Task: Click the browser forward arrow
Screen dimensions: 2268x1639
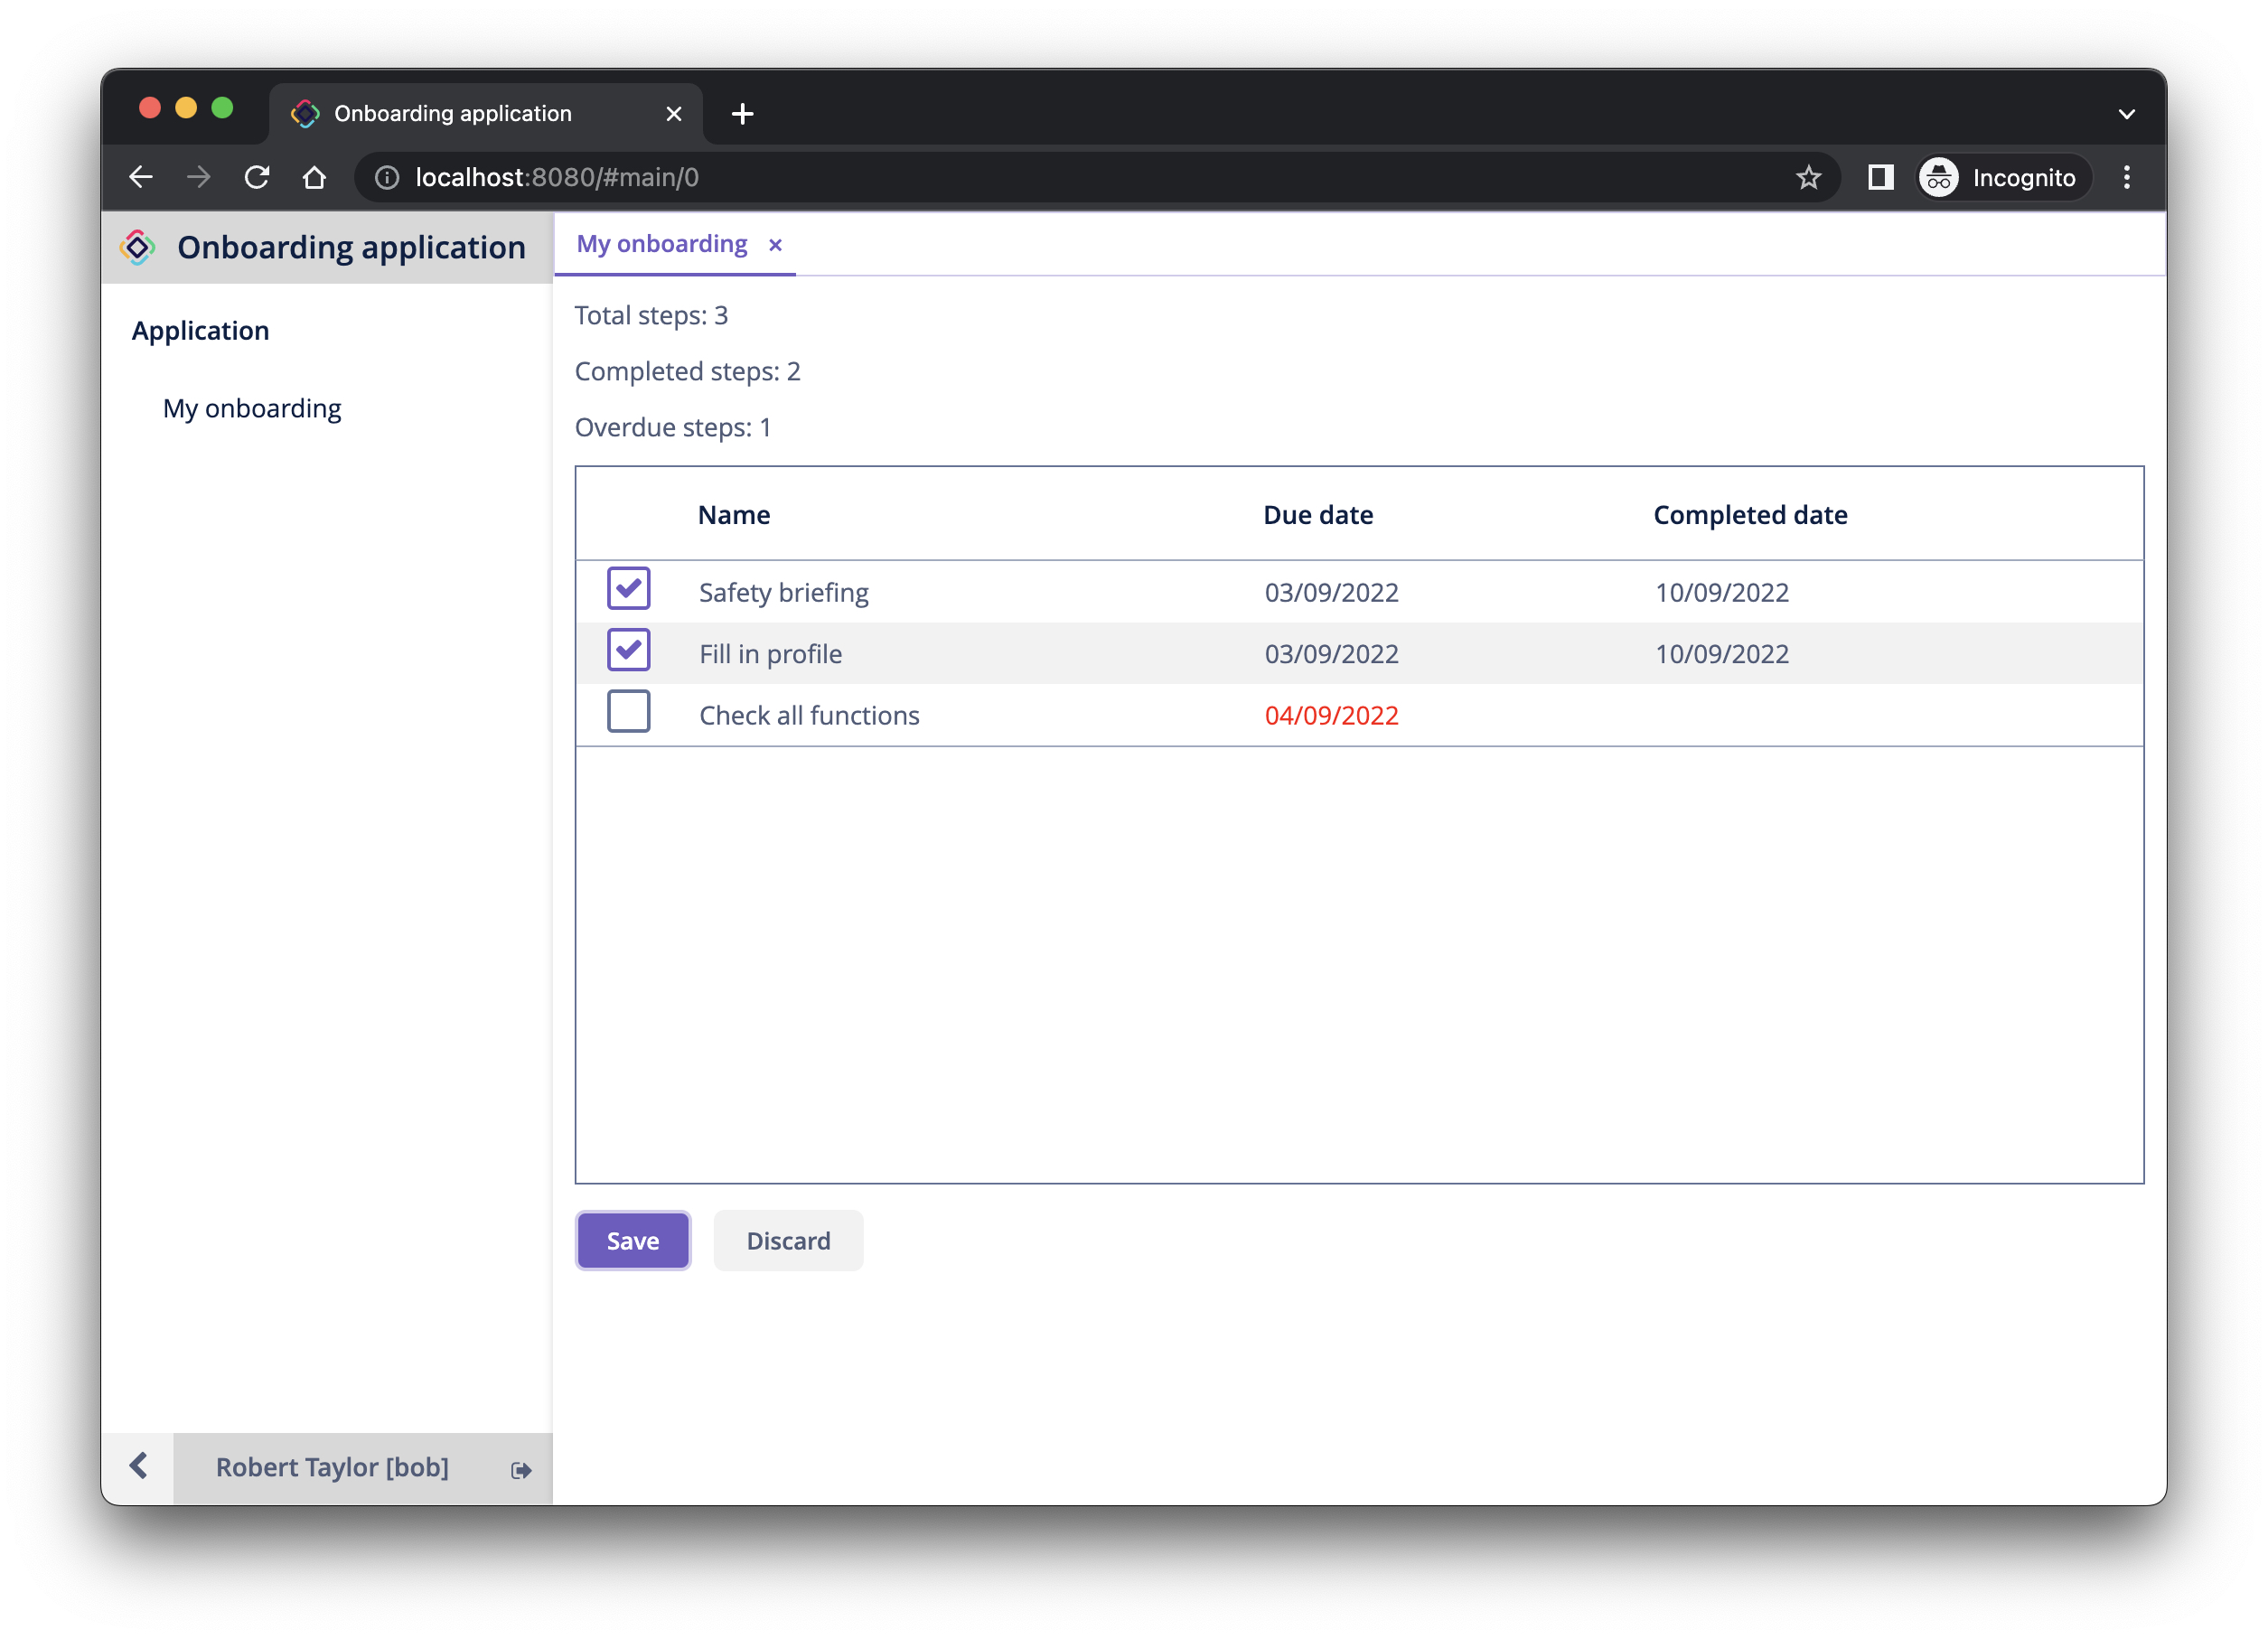Action: [199, 177]
